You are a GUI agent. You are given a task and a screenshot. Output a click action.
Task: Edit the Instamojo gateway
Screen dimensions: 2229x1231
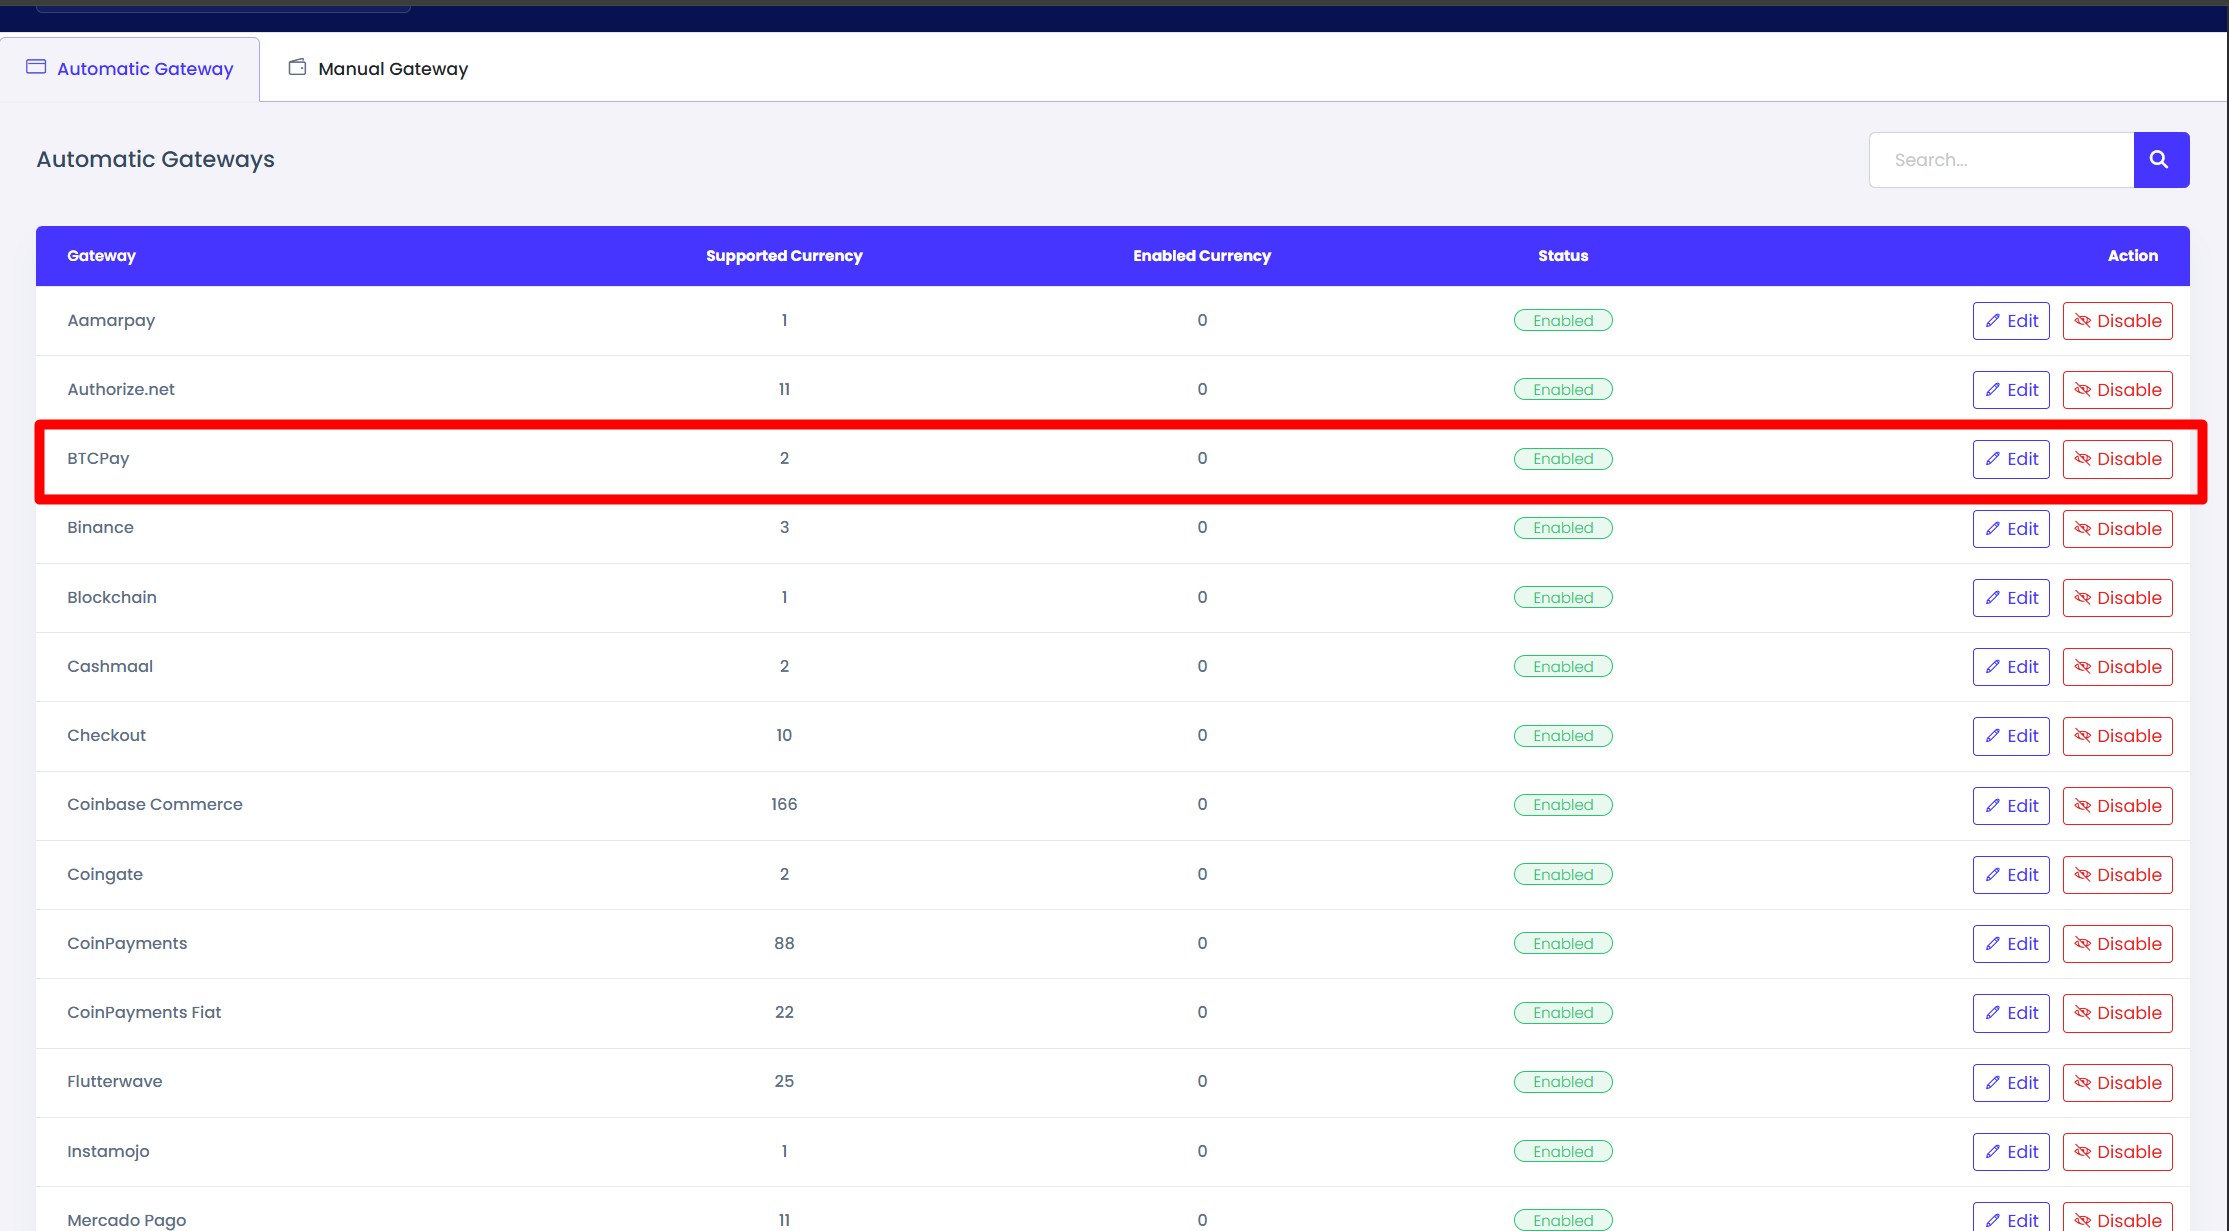[2011, 1152]
